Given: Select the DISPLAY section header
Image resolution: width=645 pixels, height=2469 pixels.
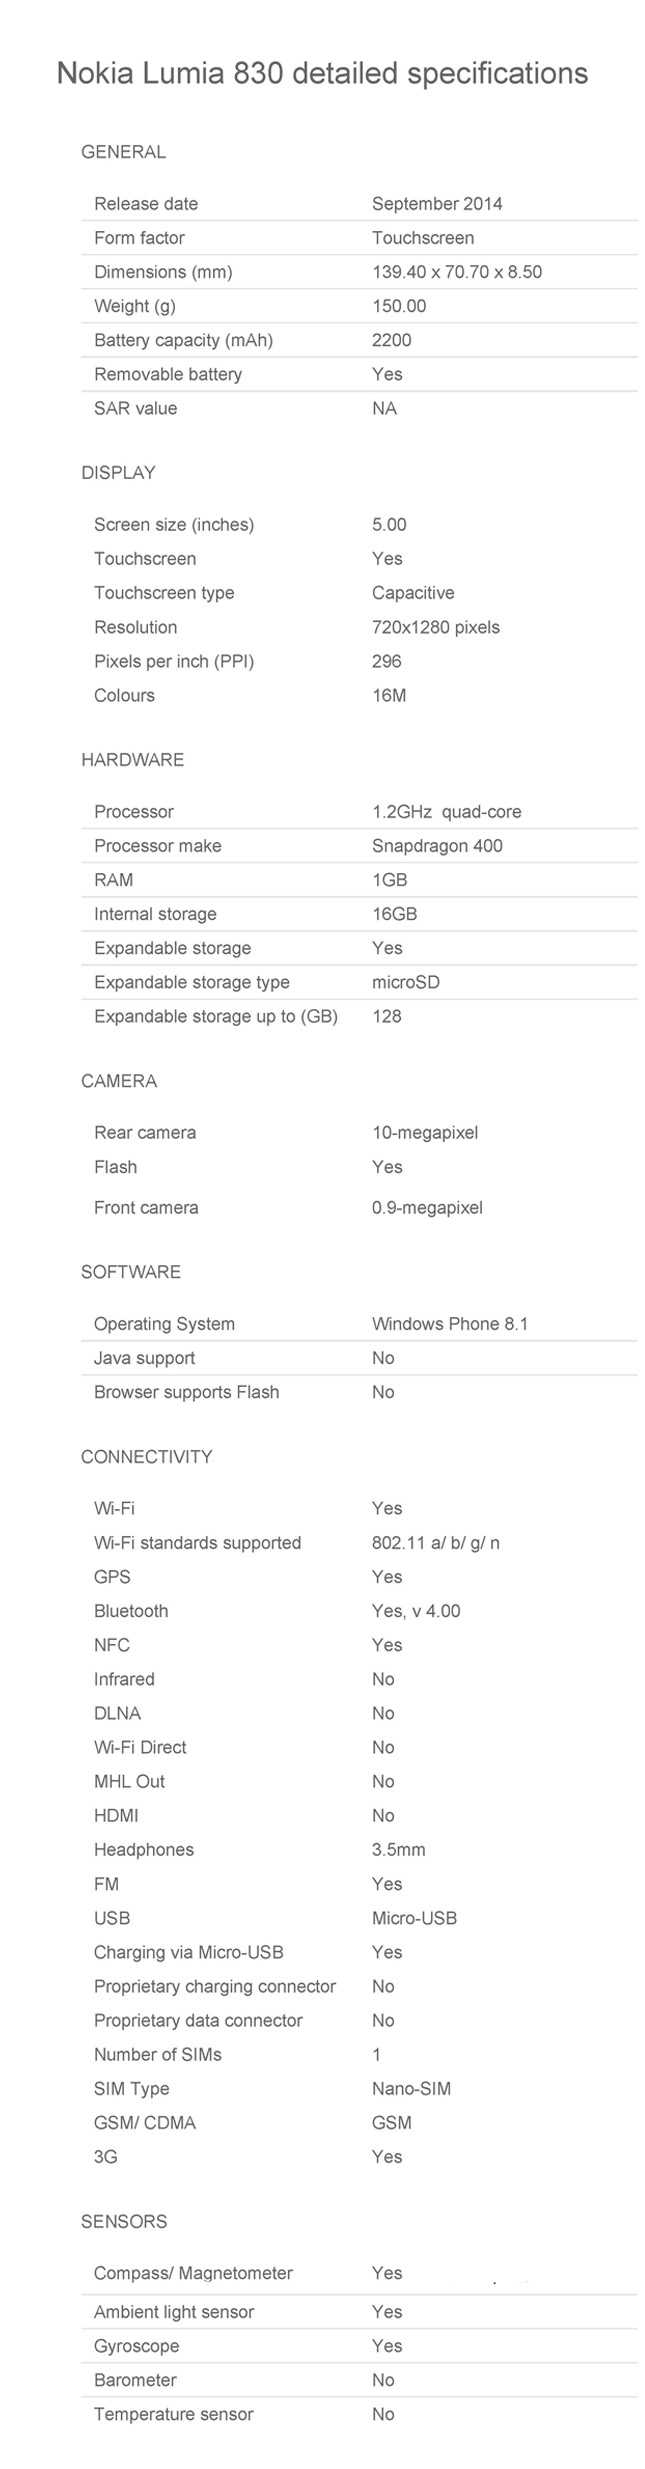Looking at the screenshot, I should click(x=118, y=473).
